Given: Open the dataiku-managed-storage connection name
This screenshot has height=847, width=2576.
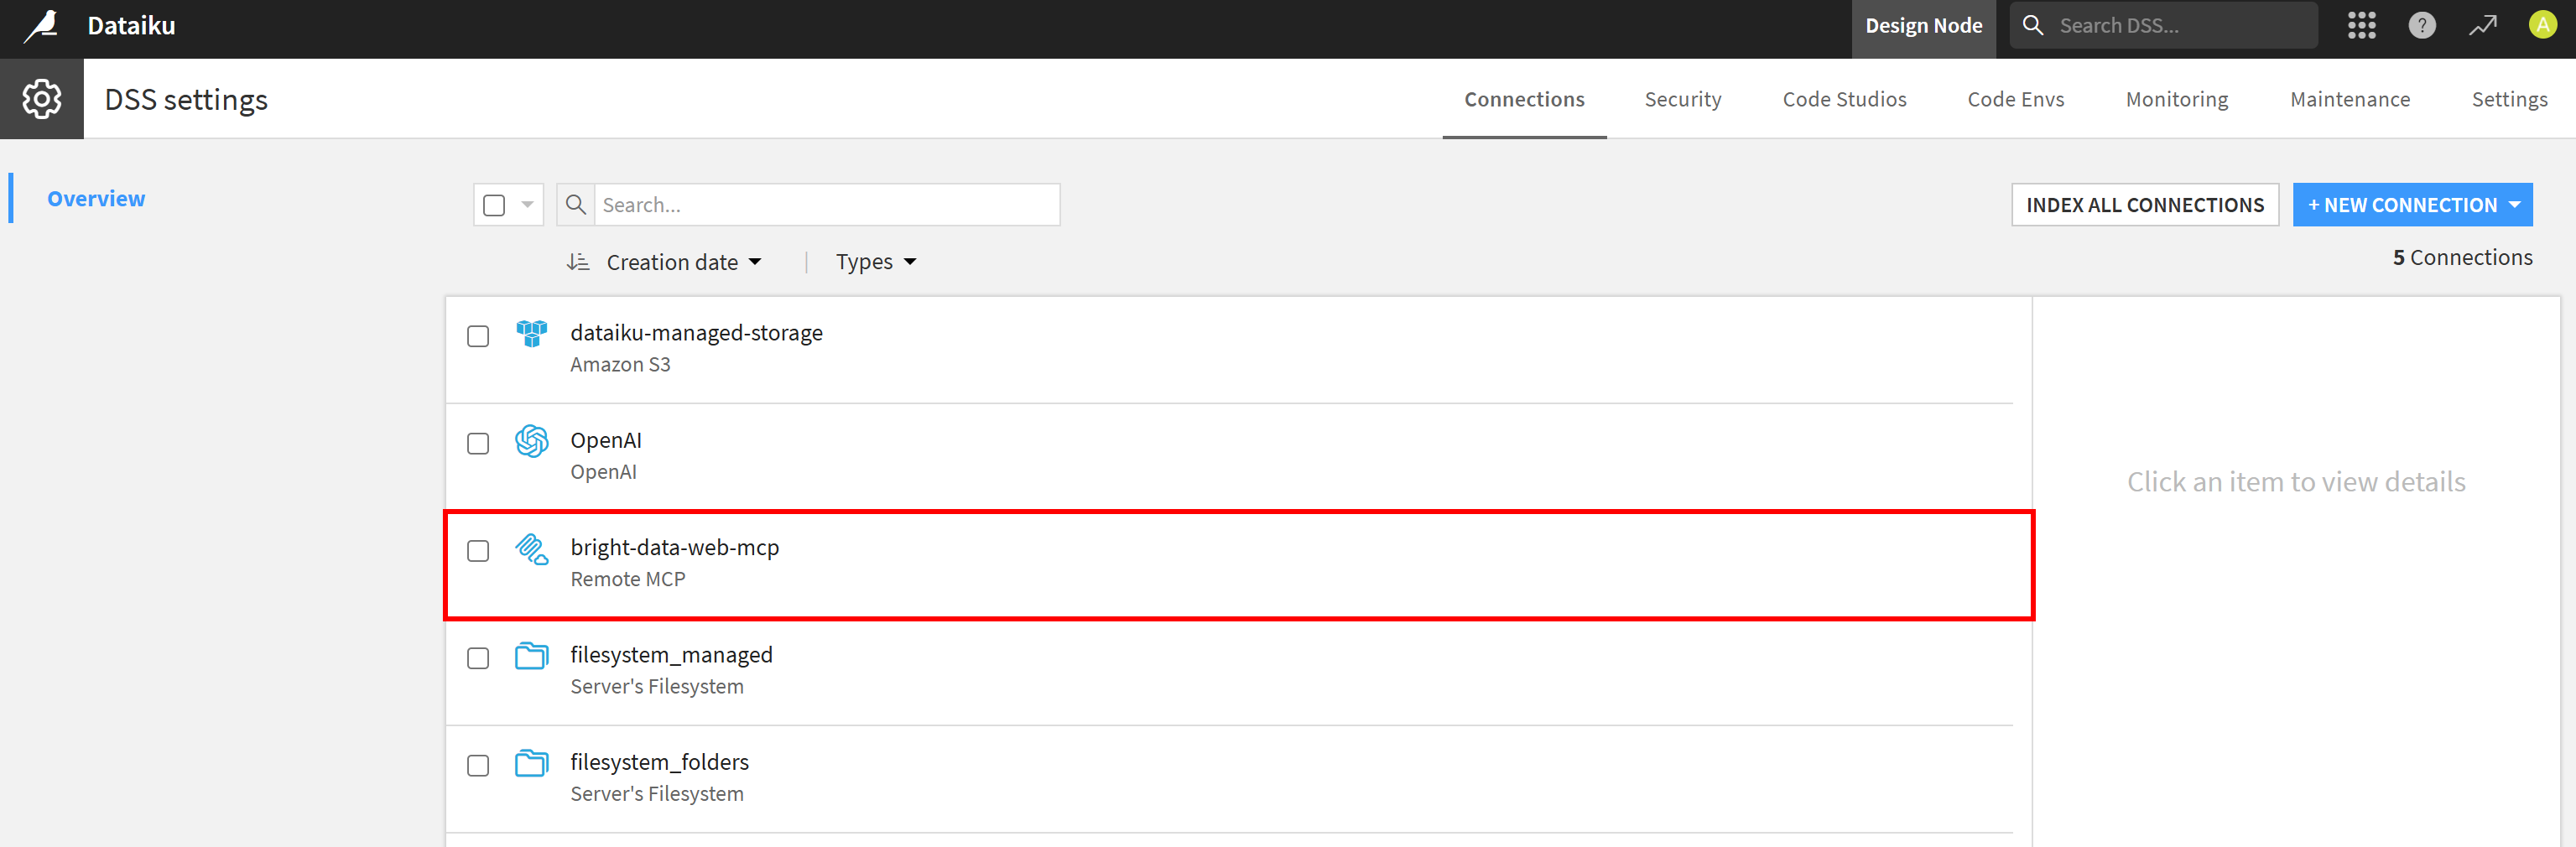Looking at the screenshot, I should coord(696,333).
